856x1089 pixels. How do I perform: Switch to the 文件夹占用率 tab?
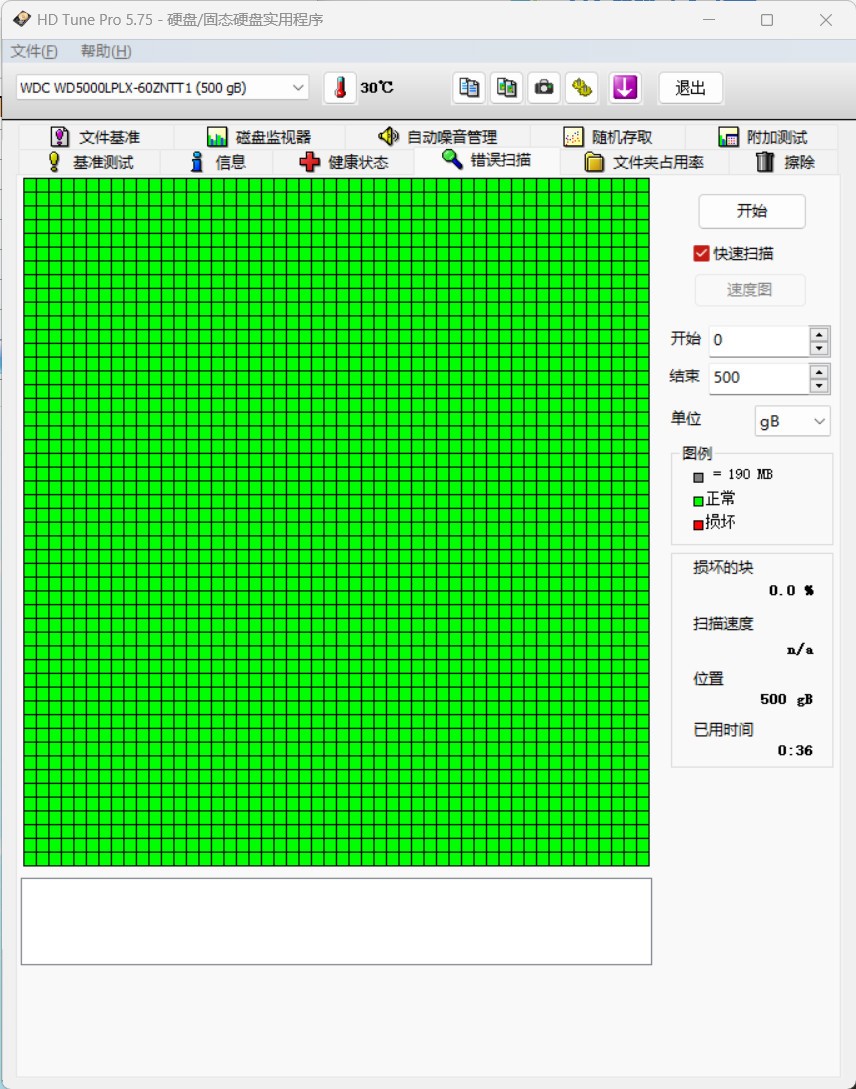tap(644, 162)
